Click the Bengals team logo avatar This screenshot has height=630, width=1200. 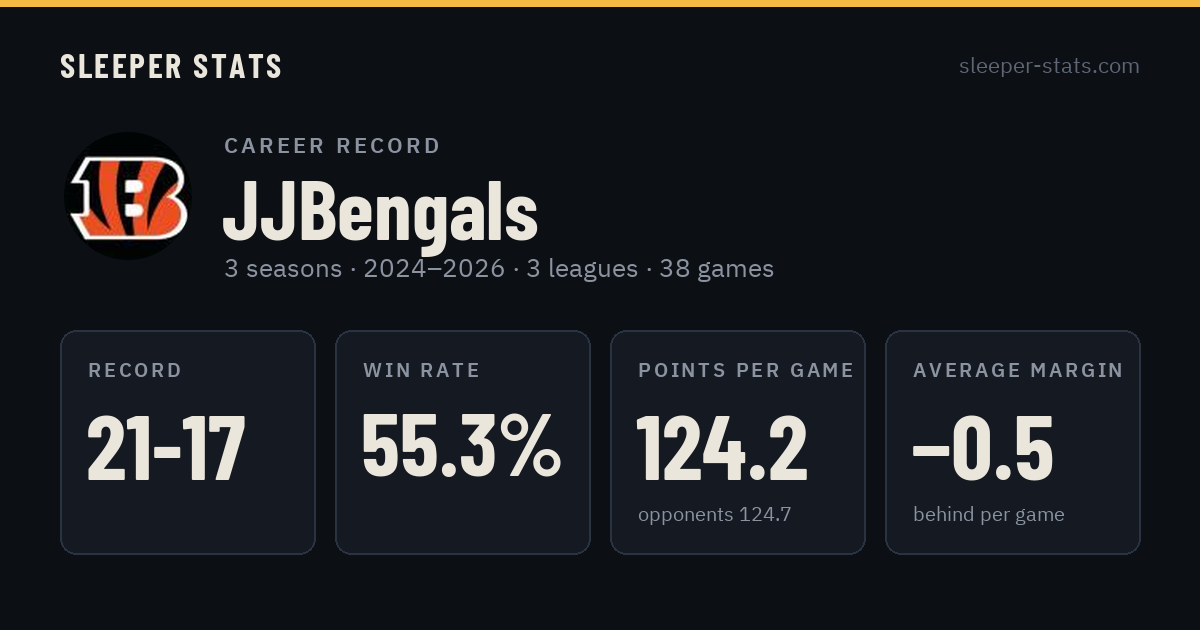(128, 196)
